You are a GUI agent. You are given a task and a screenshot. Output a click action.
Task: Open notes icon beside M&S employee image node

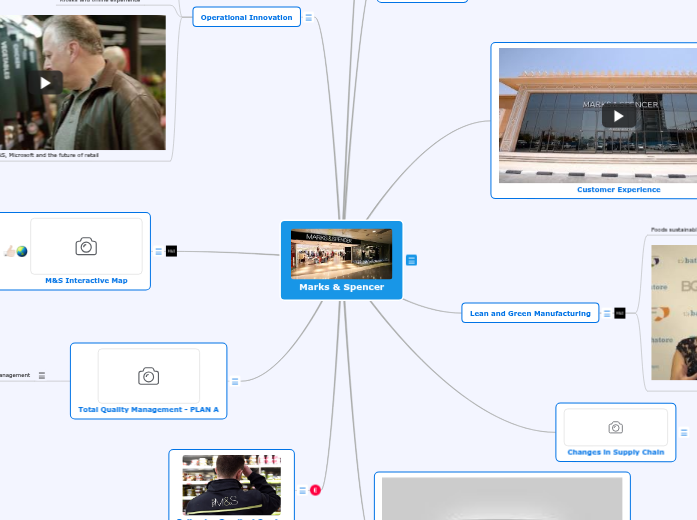303,490
